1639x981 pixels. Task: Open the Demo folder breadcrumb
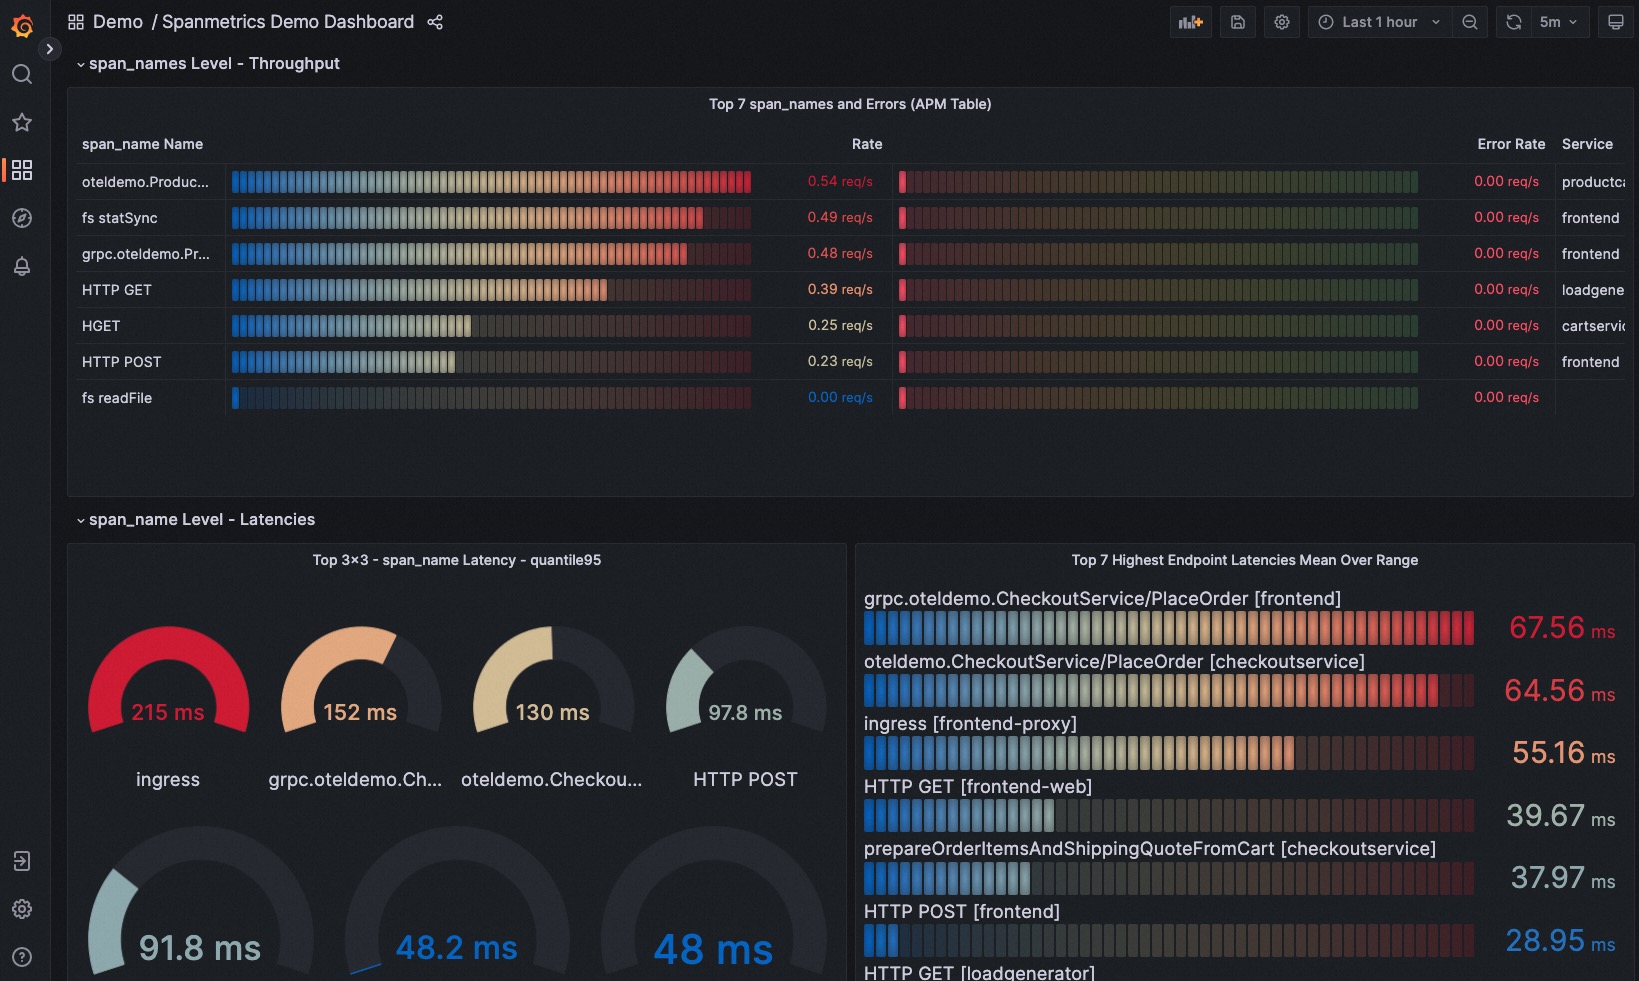[x=118, y=22]
